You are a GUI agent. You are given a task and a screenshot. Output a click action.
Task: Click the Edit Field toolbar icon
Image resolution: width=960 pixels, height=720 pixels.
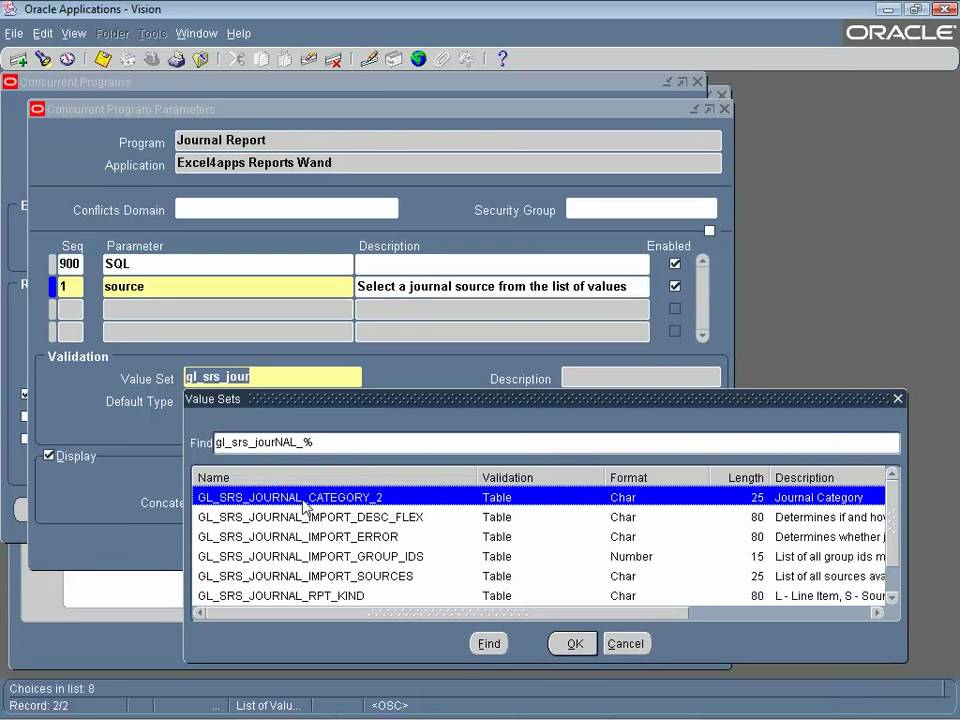point(369,59)
